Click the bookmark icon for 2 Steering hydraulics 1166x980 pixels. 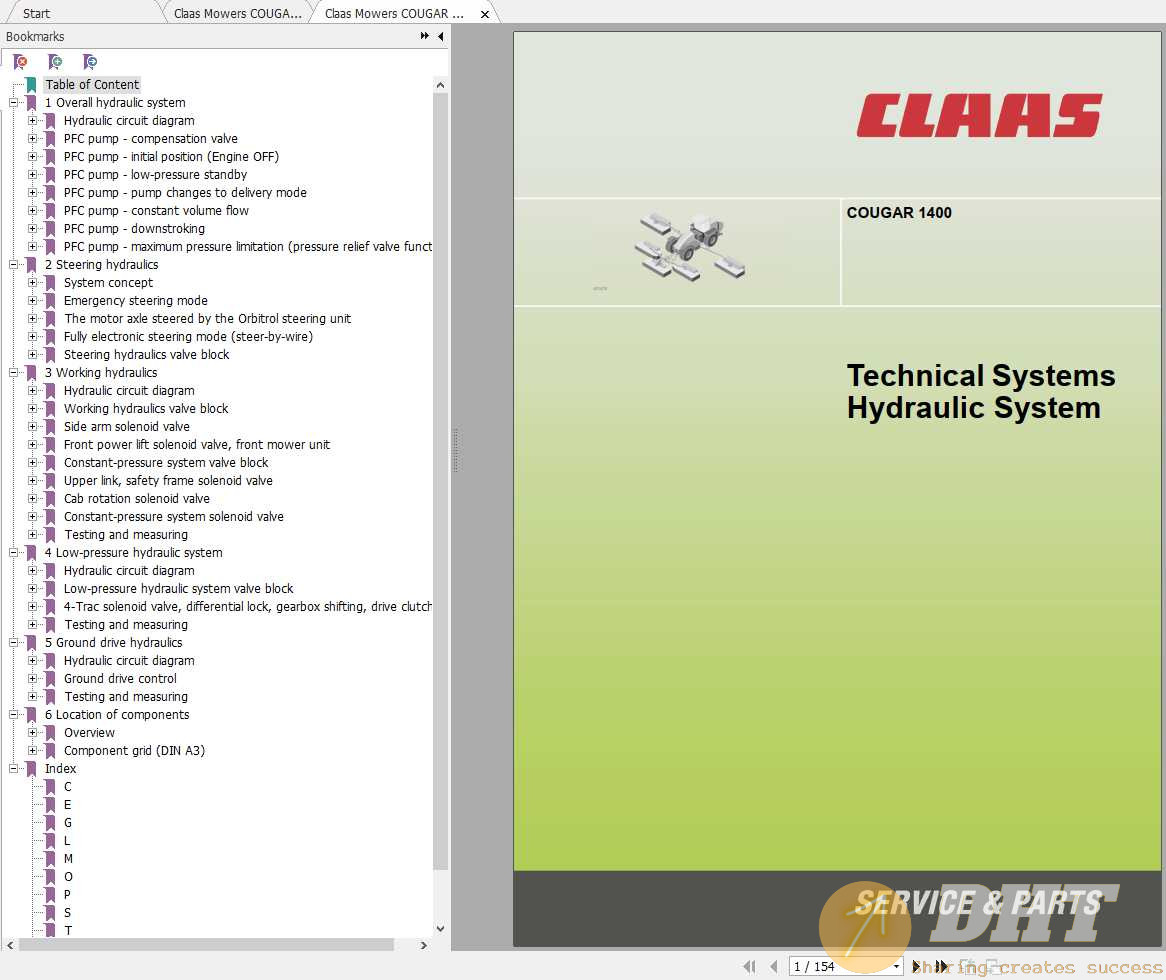[x=31, y=265]
